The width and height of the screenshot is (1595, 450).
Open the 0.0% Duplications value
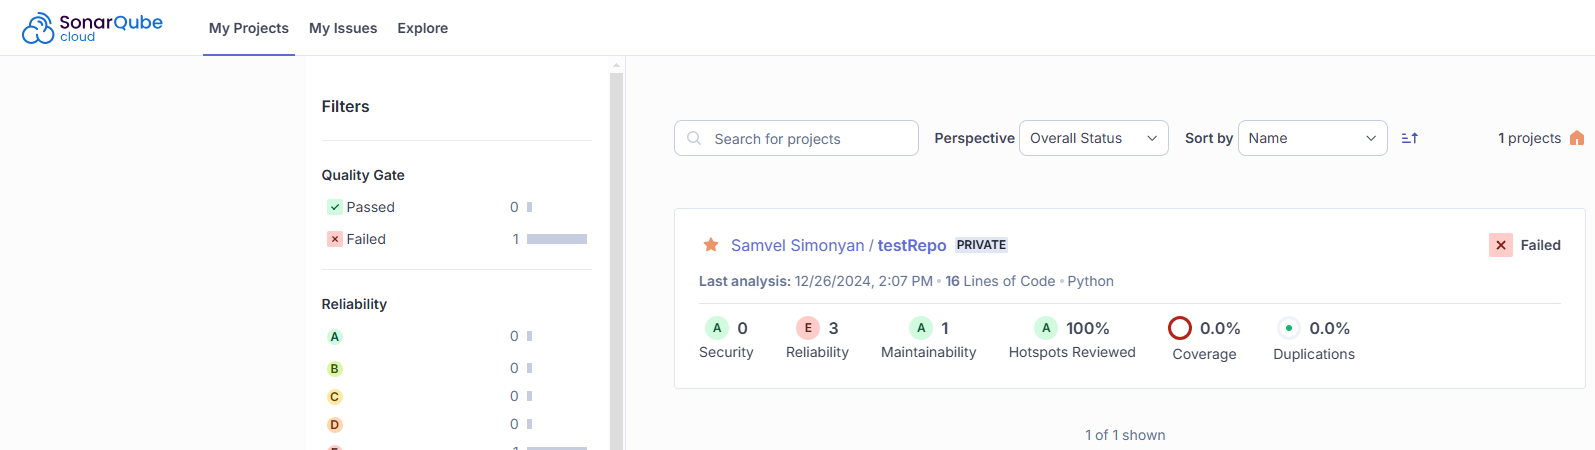coord(1330,328)
